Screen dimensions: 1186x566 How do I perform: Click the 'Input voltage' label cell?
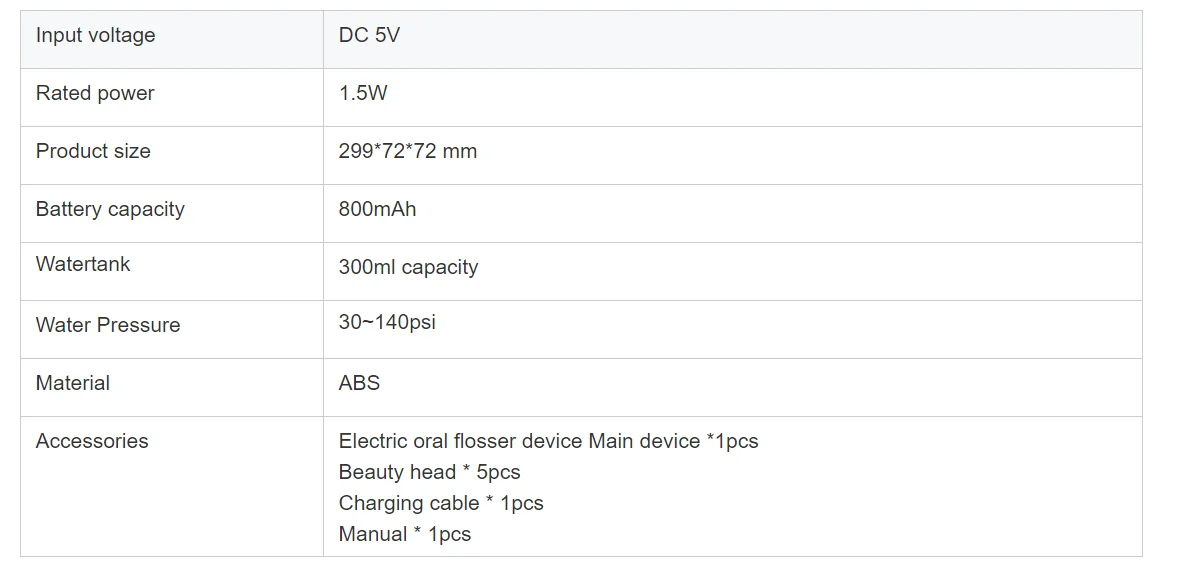click(96, 36)
